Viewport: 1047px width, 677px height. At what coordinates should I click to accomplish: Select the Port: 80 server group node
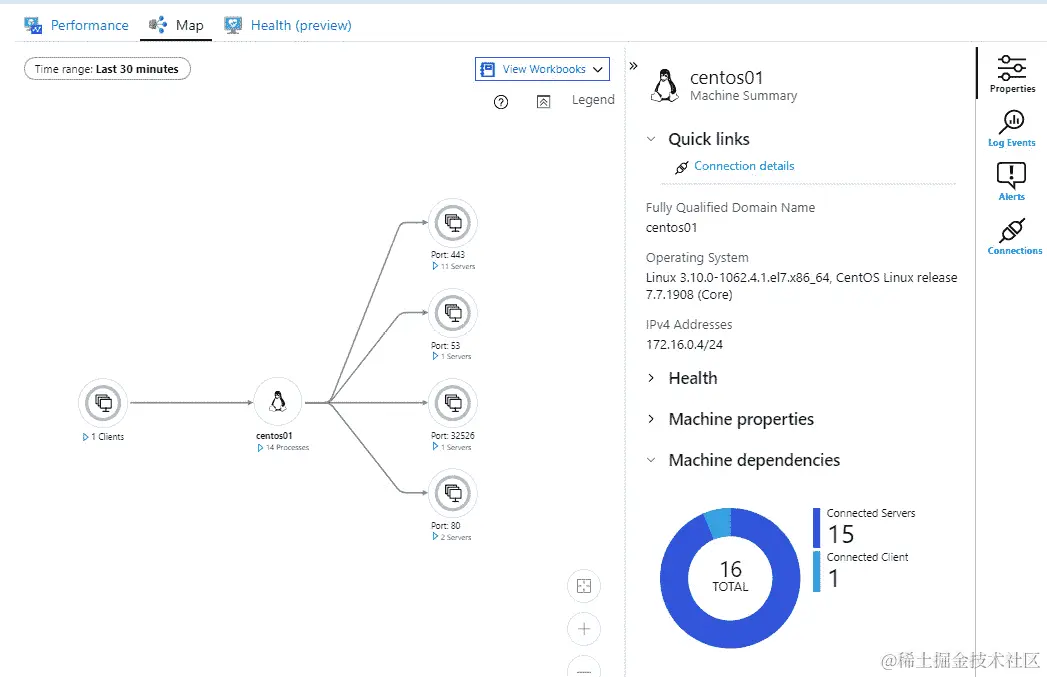coord(453,493)
